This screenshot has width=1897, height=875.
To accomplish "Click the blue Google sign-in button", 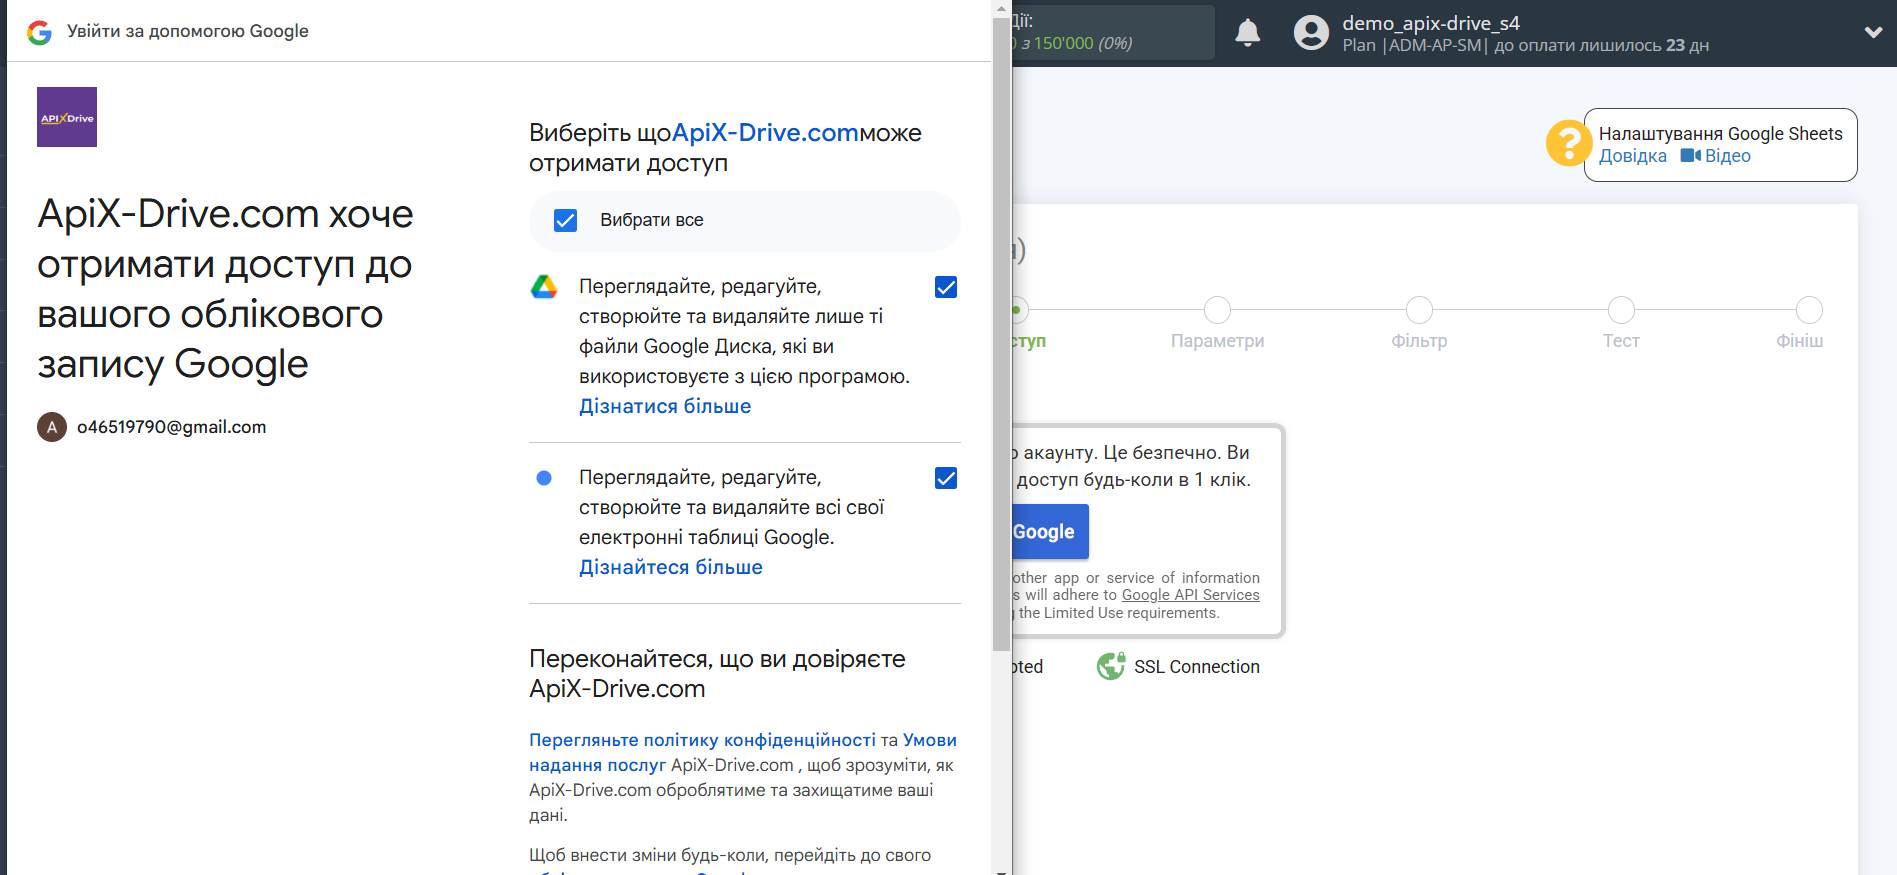I will click(1050, 532).
